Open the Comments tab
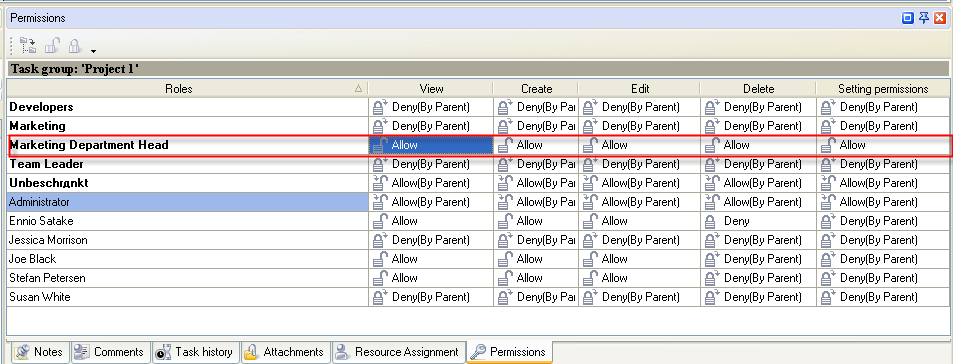Viewport: 953px width, 364px height. [x=111, y=352]
